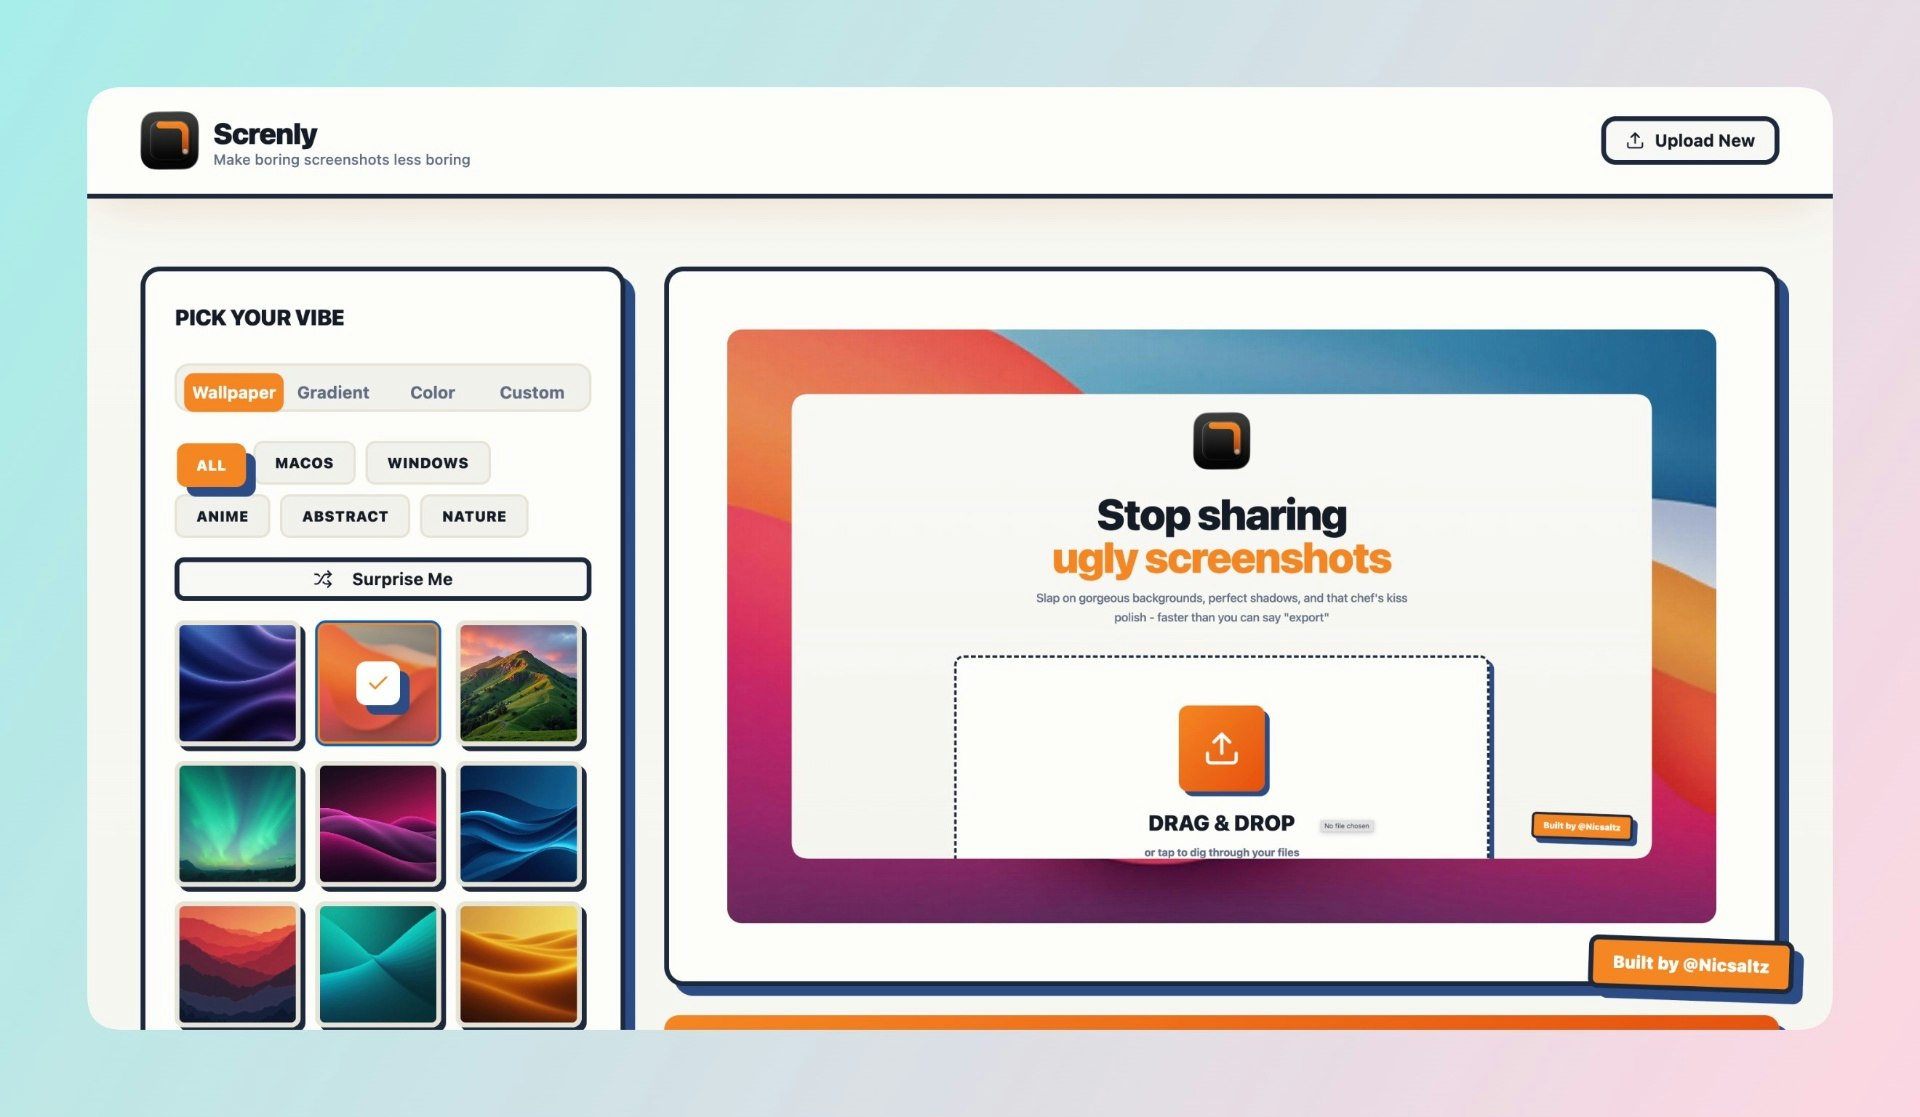Viewport: 1920px width, 1117px height.
Task: Click the Screnly logo icon
Action: (169, 140)
